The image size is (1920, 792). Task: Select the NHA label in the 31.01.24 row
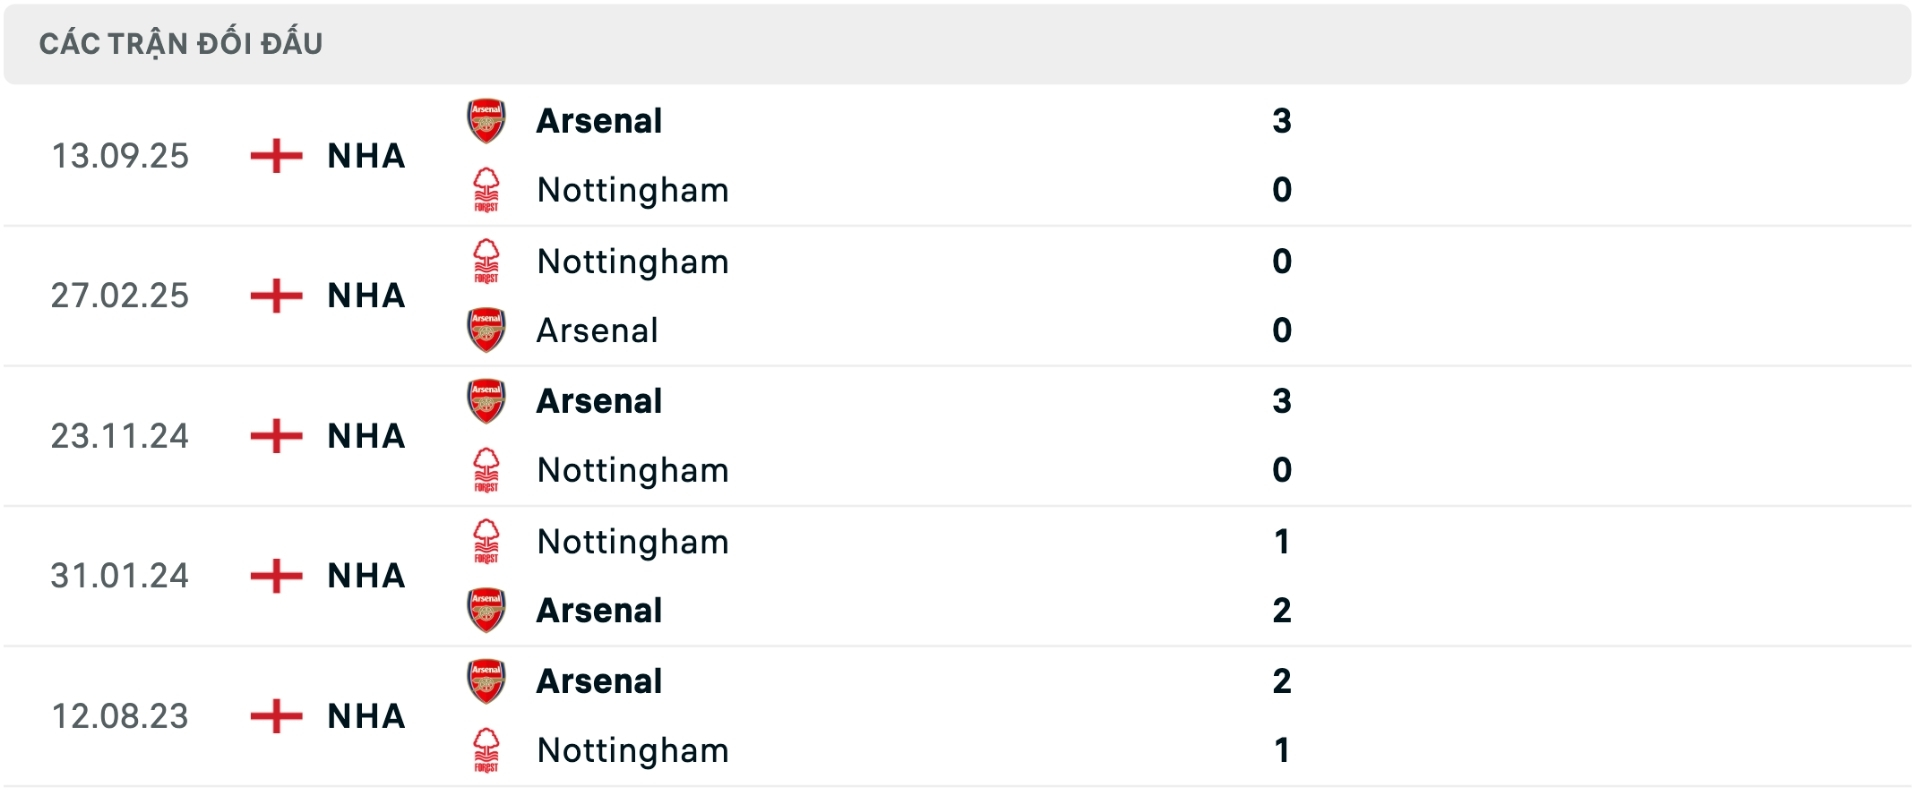[x=365, y=576]
